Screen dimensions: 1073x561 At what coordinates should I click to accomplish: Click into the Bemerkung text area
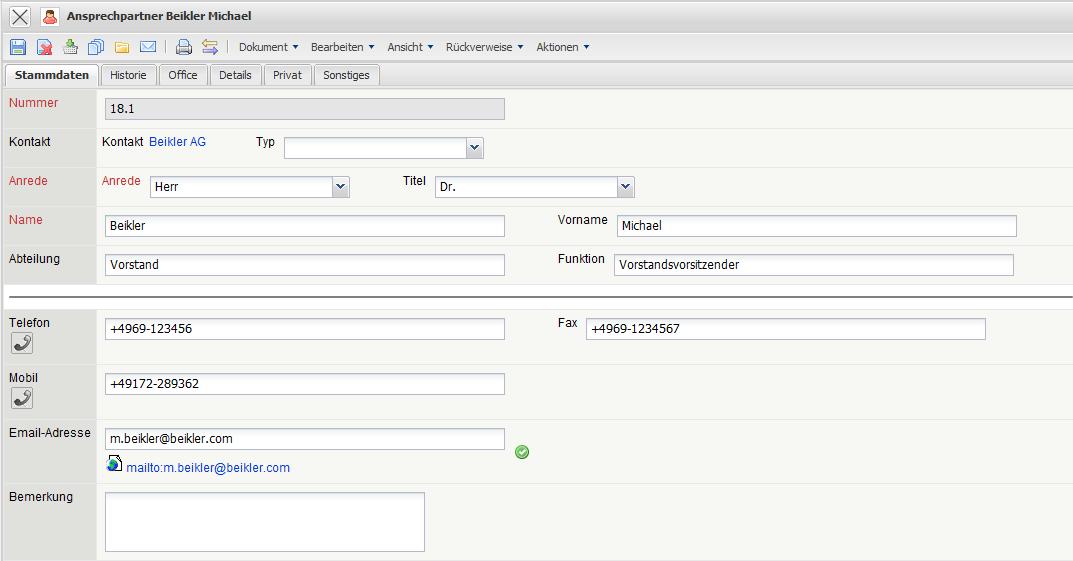point(264,521)
